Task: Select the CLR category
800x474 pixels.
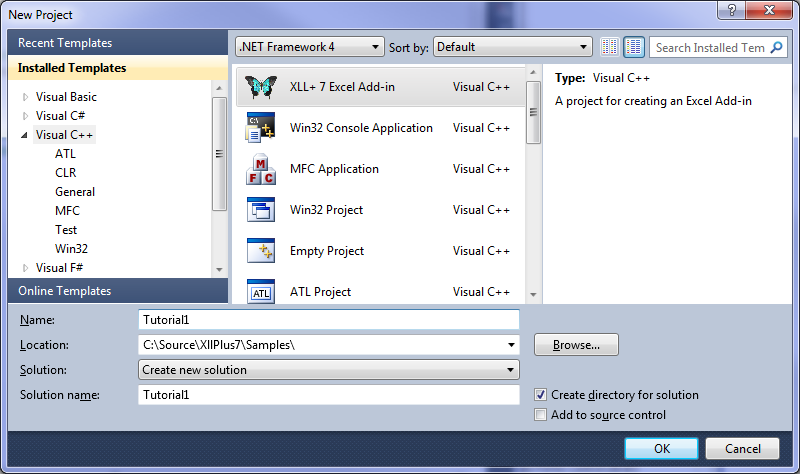Action: (66, 173)
